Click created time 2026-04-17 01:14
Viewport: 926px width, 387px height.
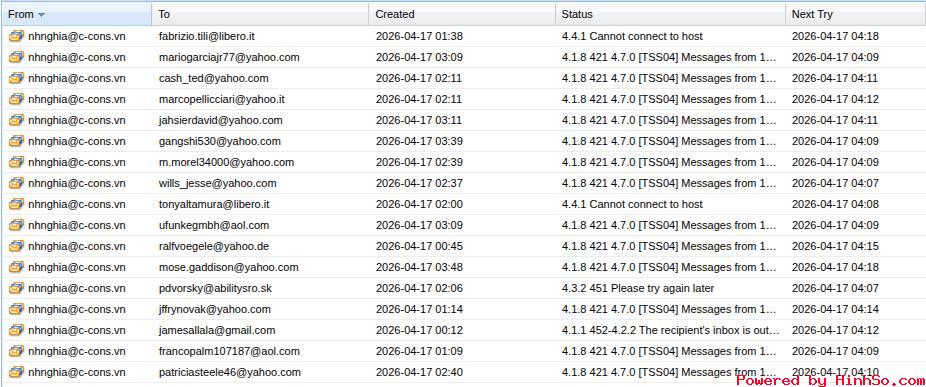[x=419, y=309]
